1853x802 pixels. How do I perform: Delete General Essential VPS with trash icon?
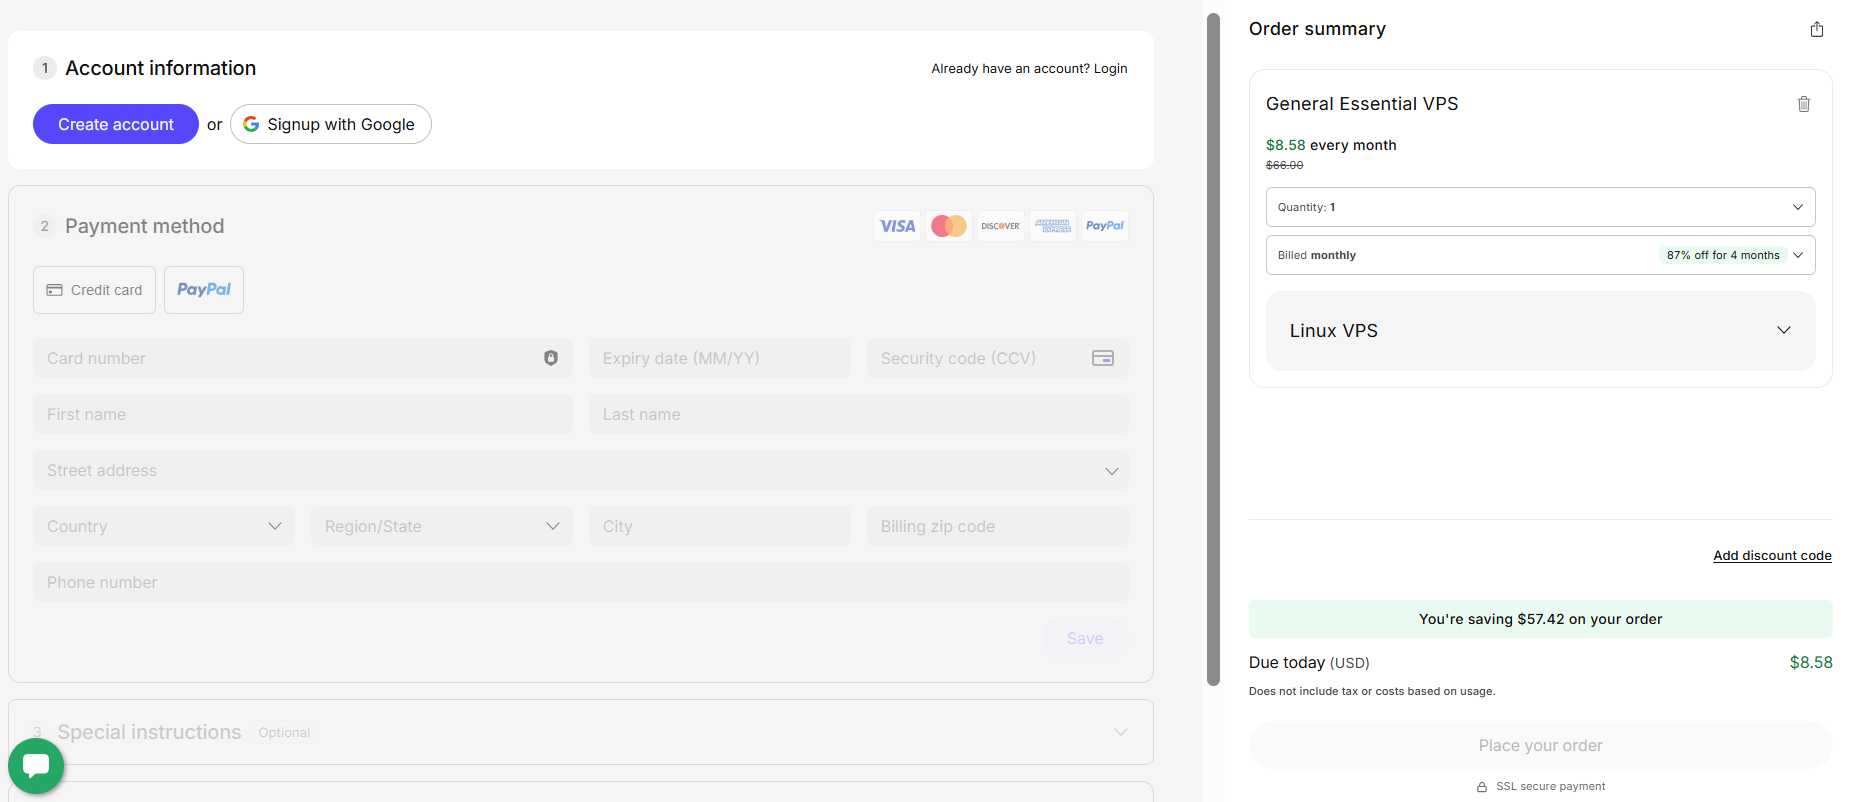click(x=1803, y=104)
